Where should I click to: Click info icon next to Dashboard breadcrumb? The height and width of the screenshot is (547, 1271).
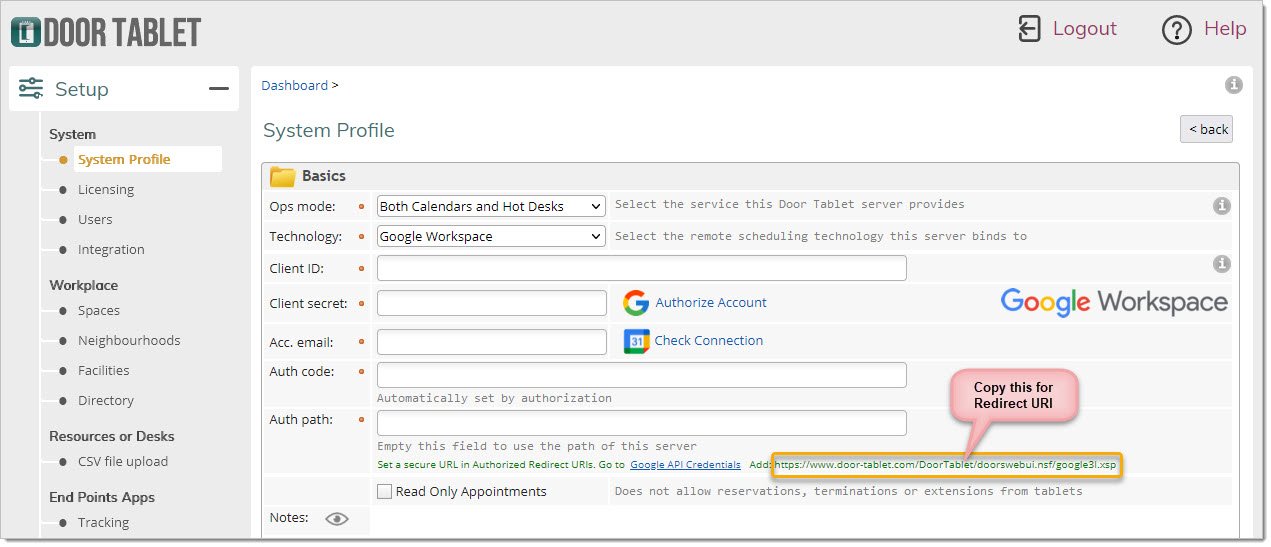(x=1234, y=85)
